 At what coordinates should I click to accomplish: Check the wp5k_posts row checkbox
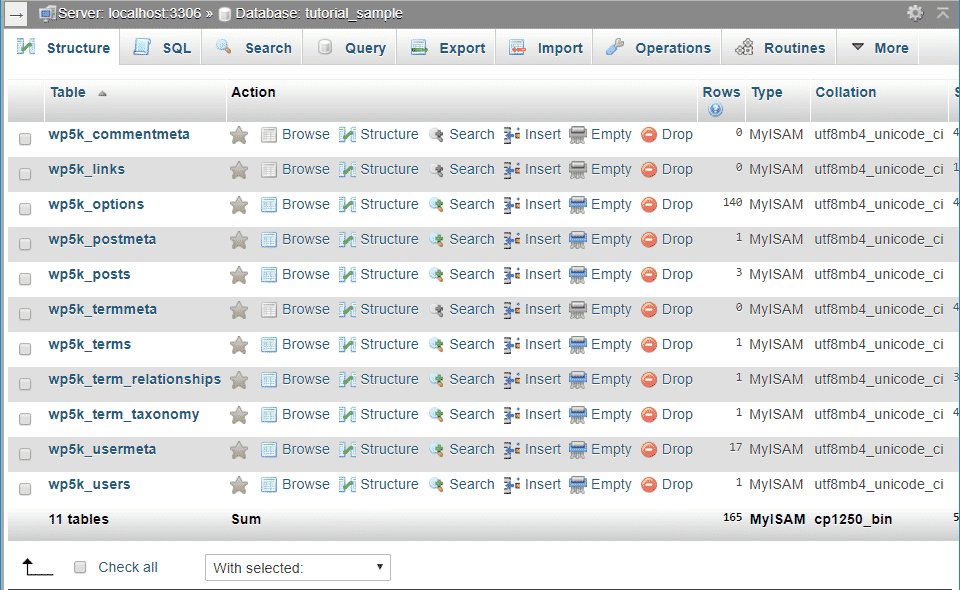[x=25, y=278]
